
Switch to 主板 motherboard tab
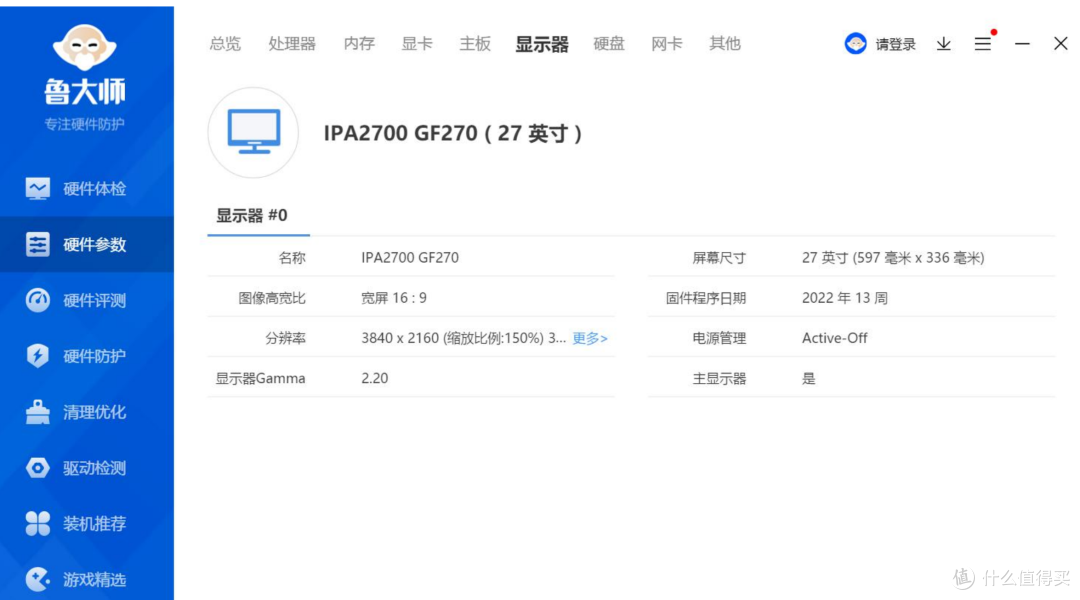(x=475, y=44)
